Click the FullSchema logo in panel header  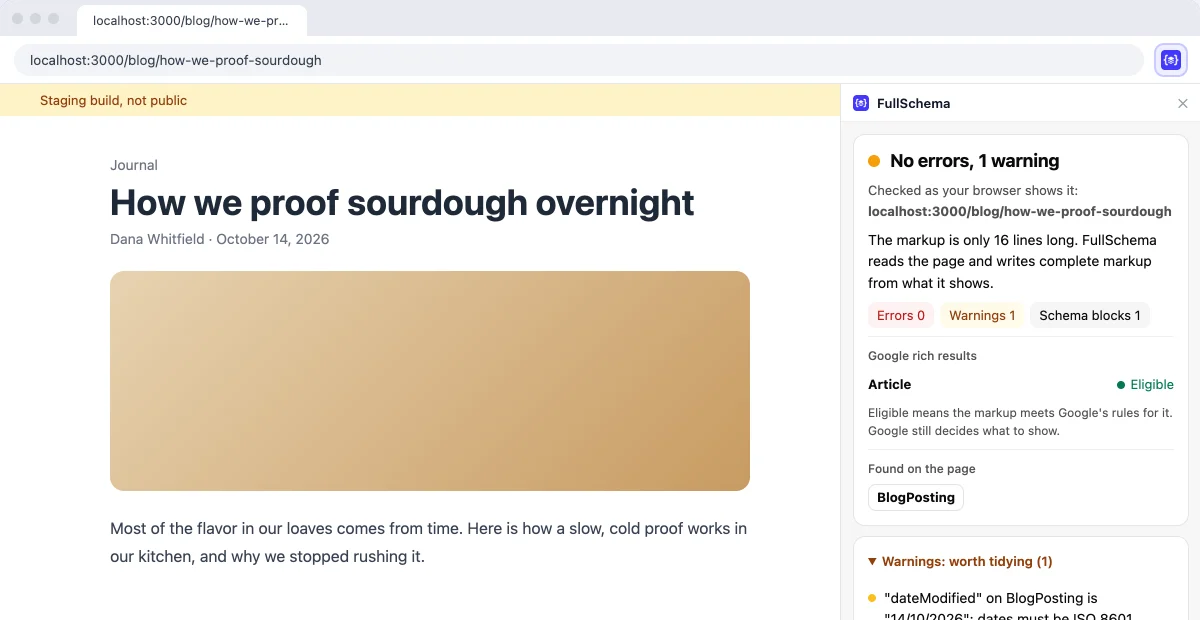point(861,103)
